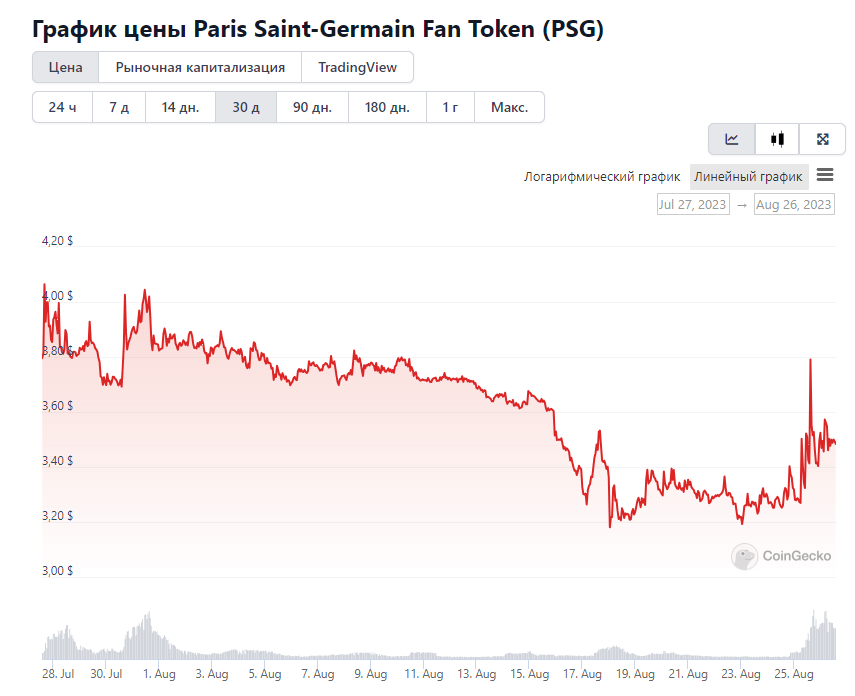Open the Цена tab
This screenshot has width=855, height=696.
[x=65, y=67]
